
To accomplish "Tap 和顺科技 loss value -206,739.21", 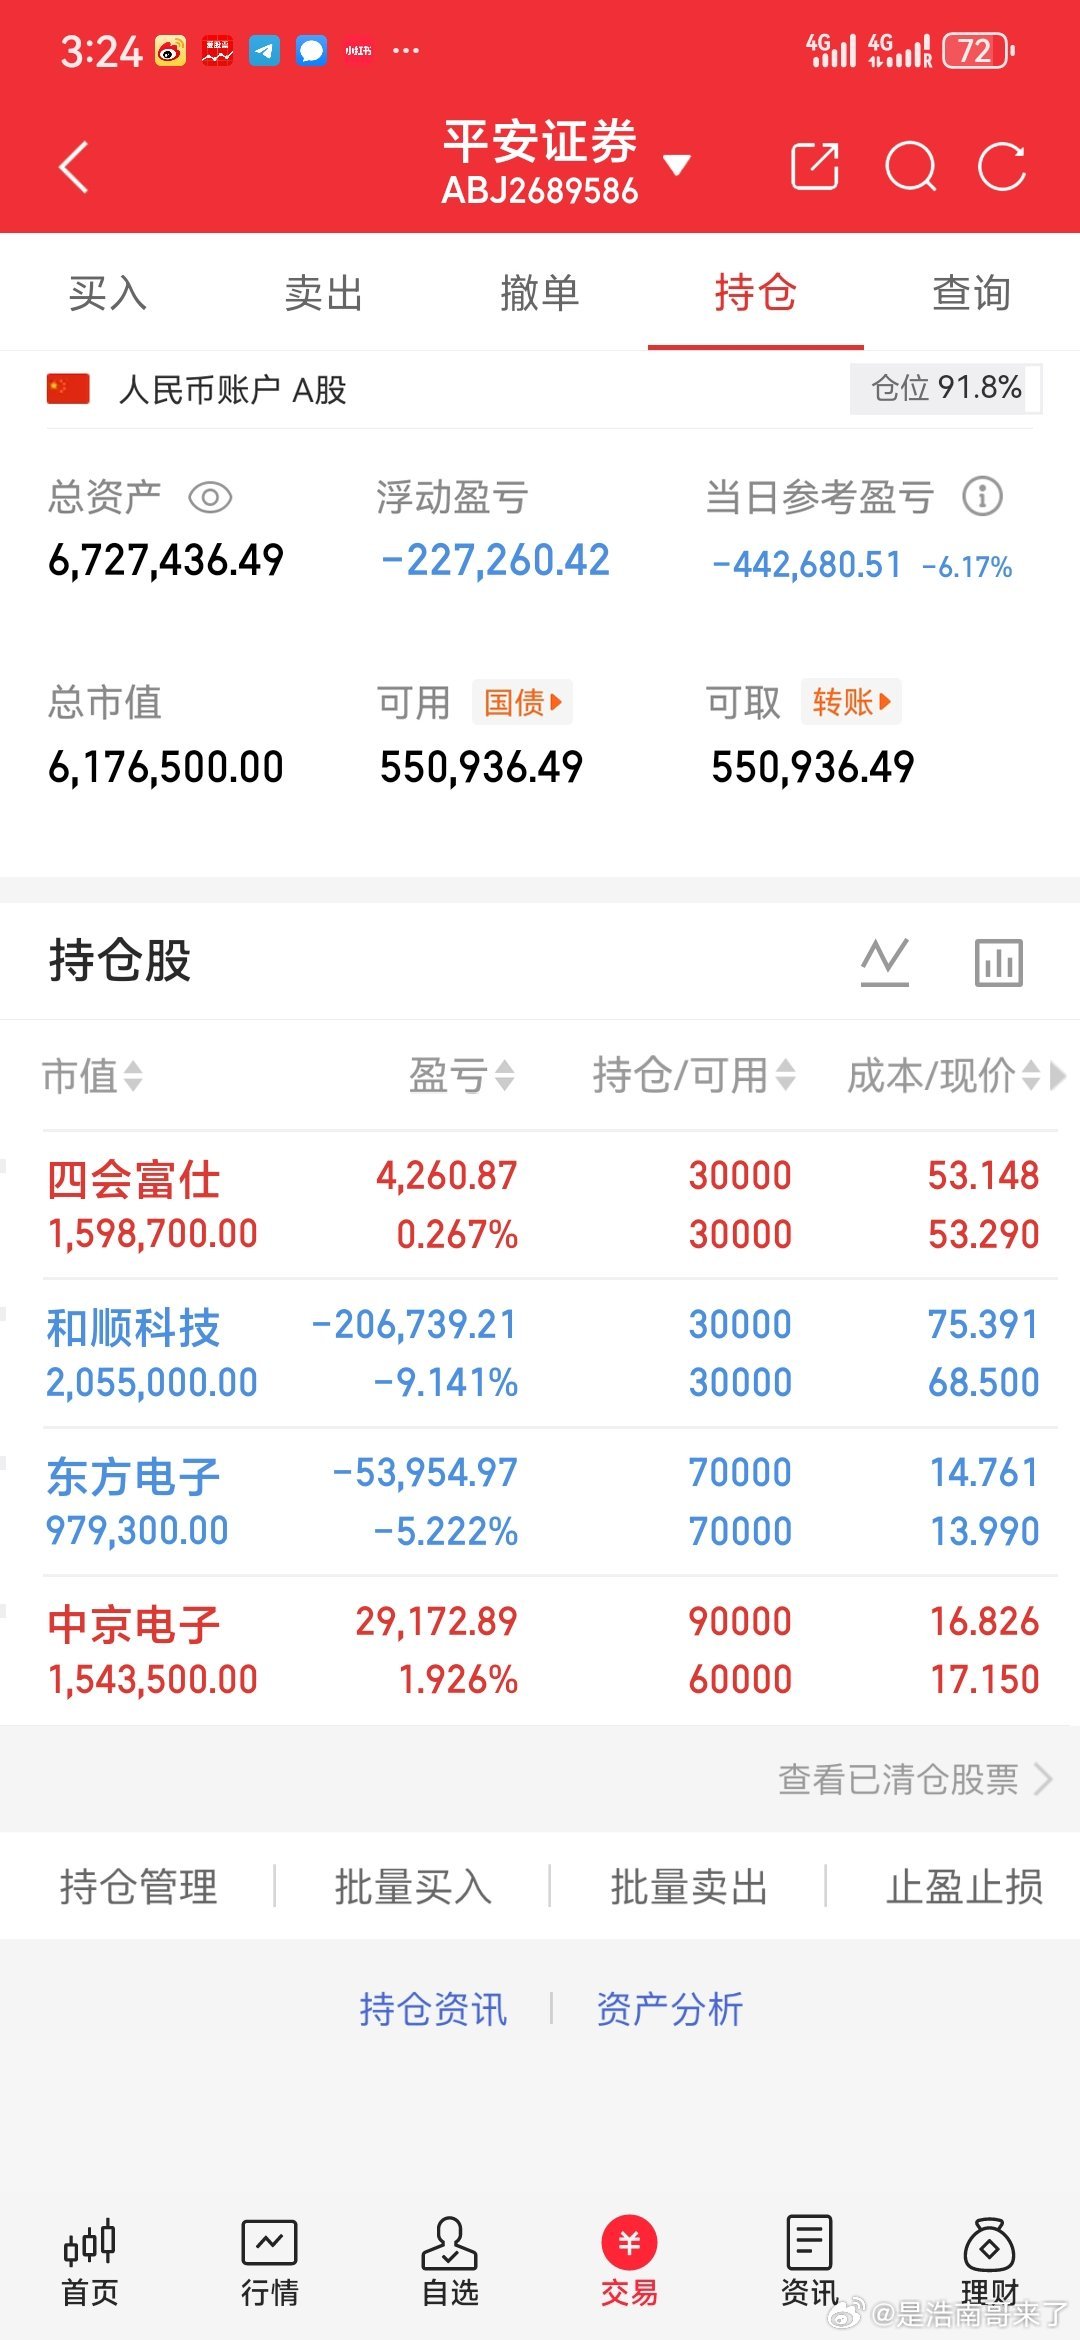I will [x=415, y=1324].
